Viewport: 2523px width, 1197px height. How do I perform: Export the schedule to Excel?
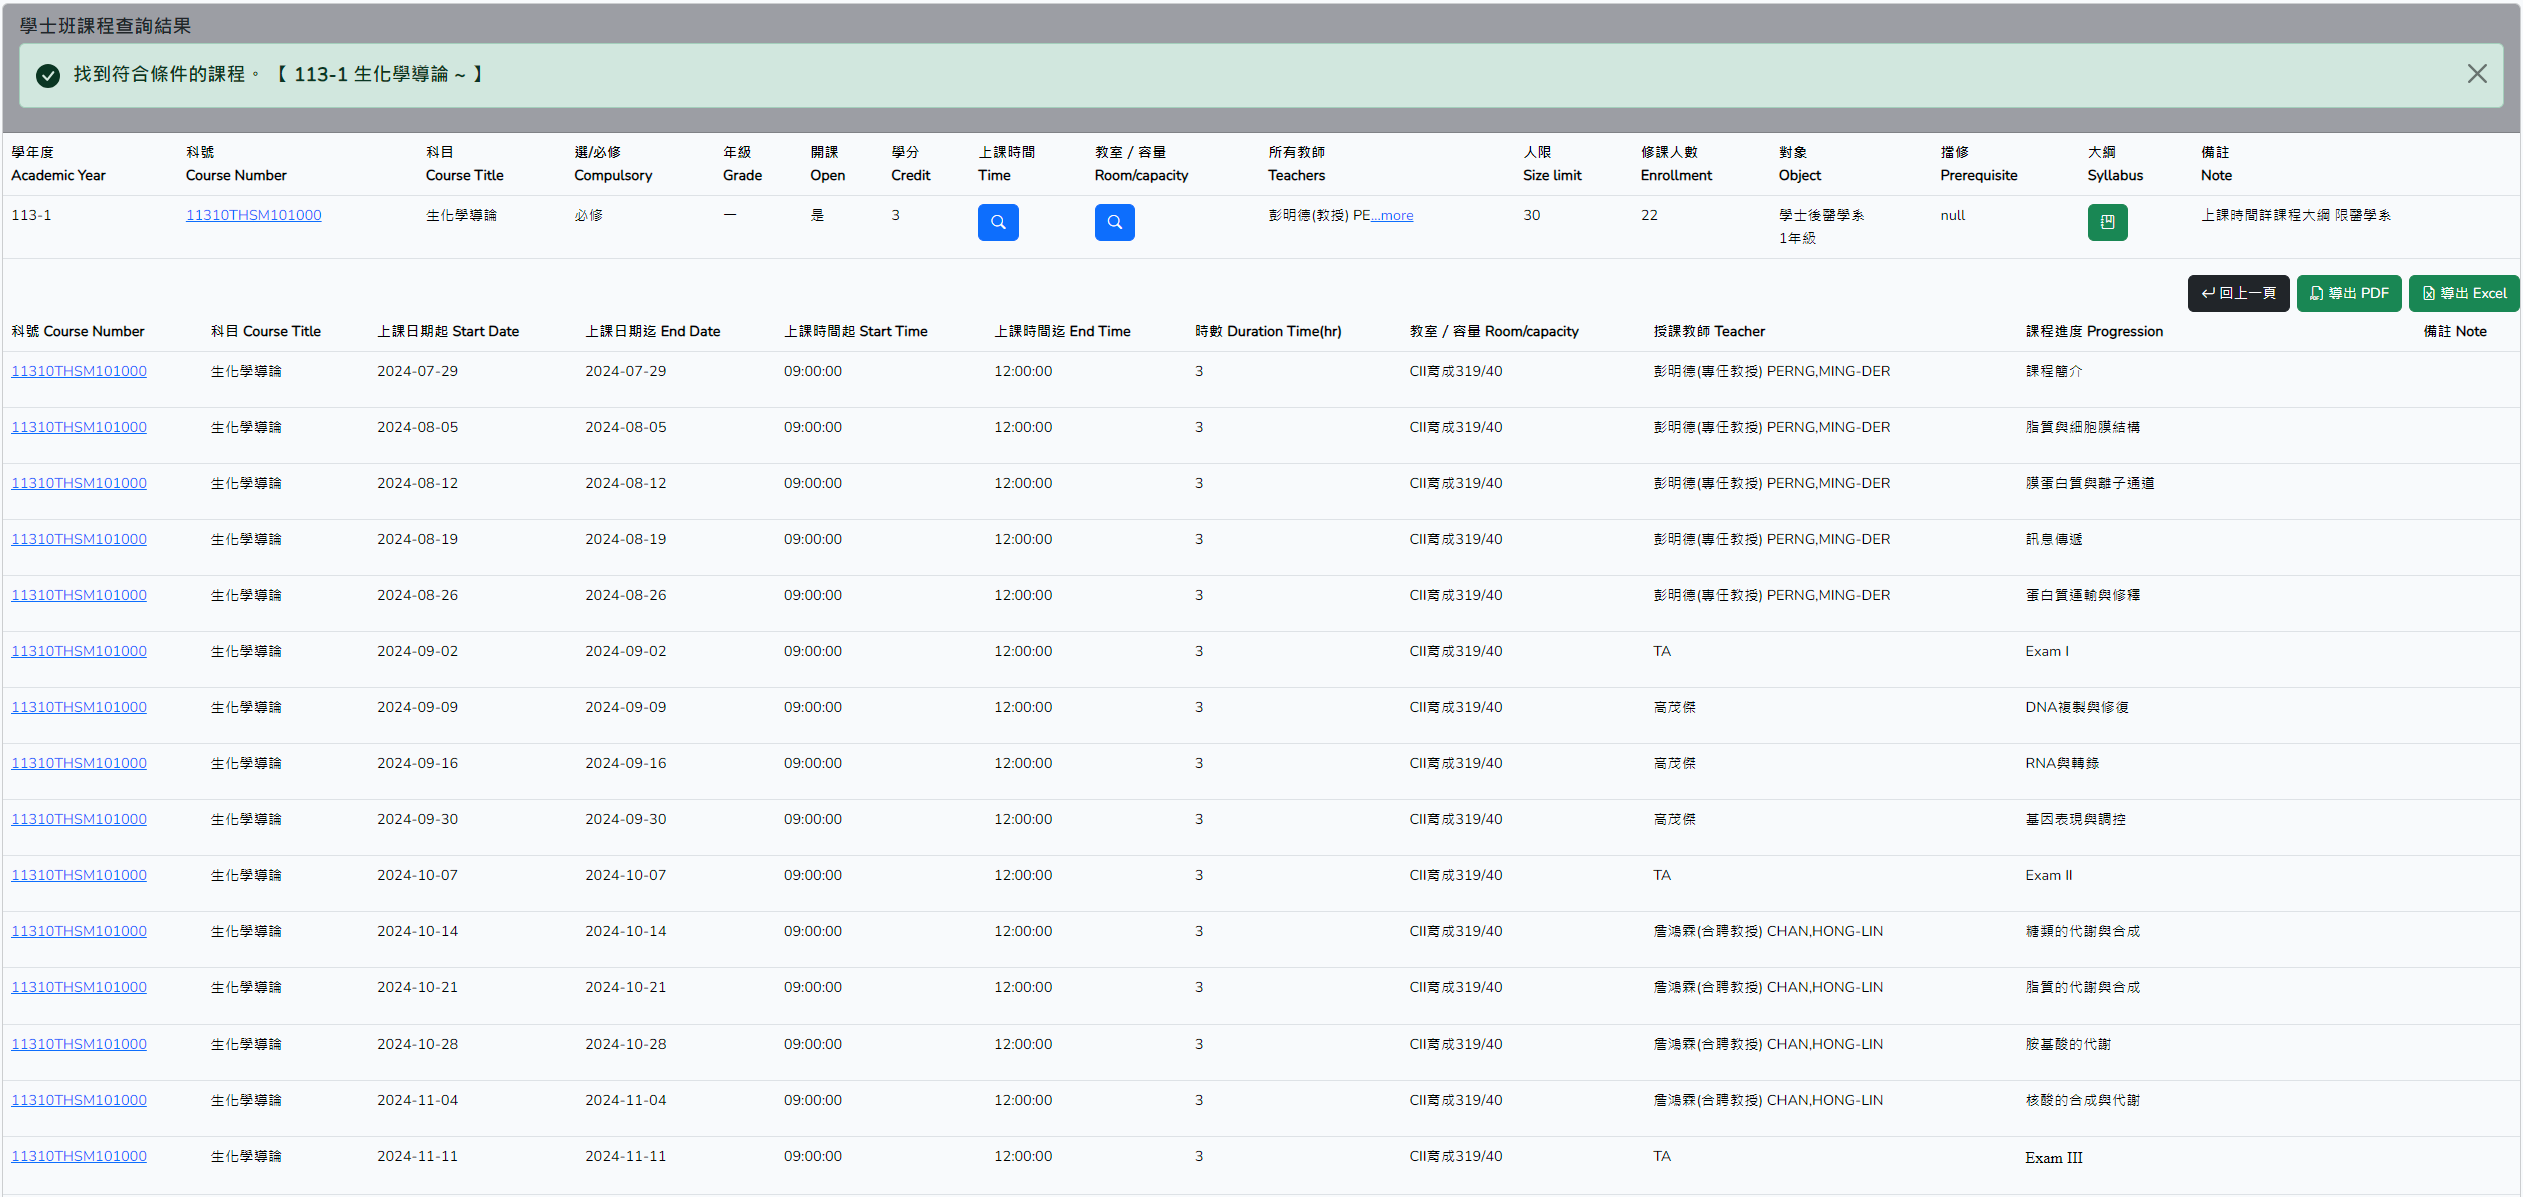pos(2463,293)
